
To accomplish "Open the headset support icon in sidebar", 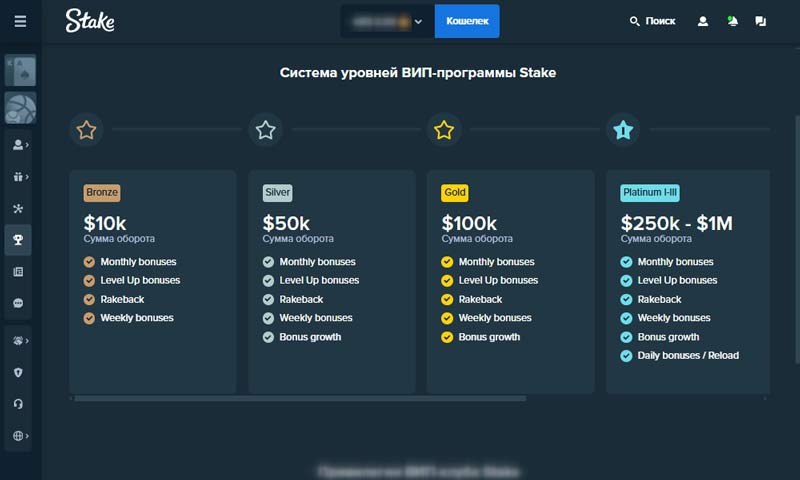I will pyautogui.click(x=19, y=404).
